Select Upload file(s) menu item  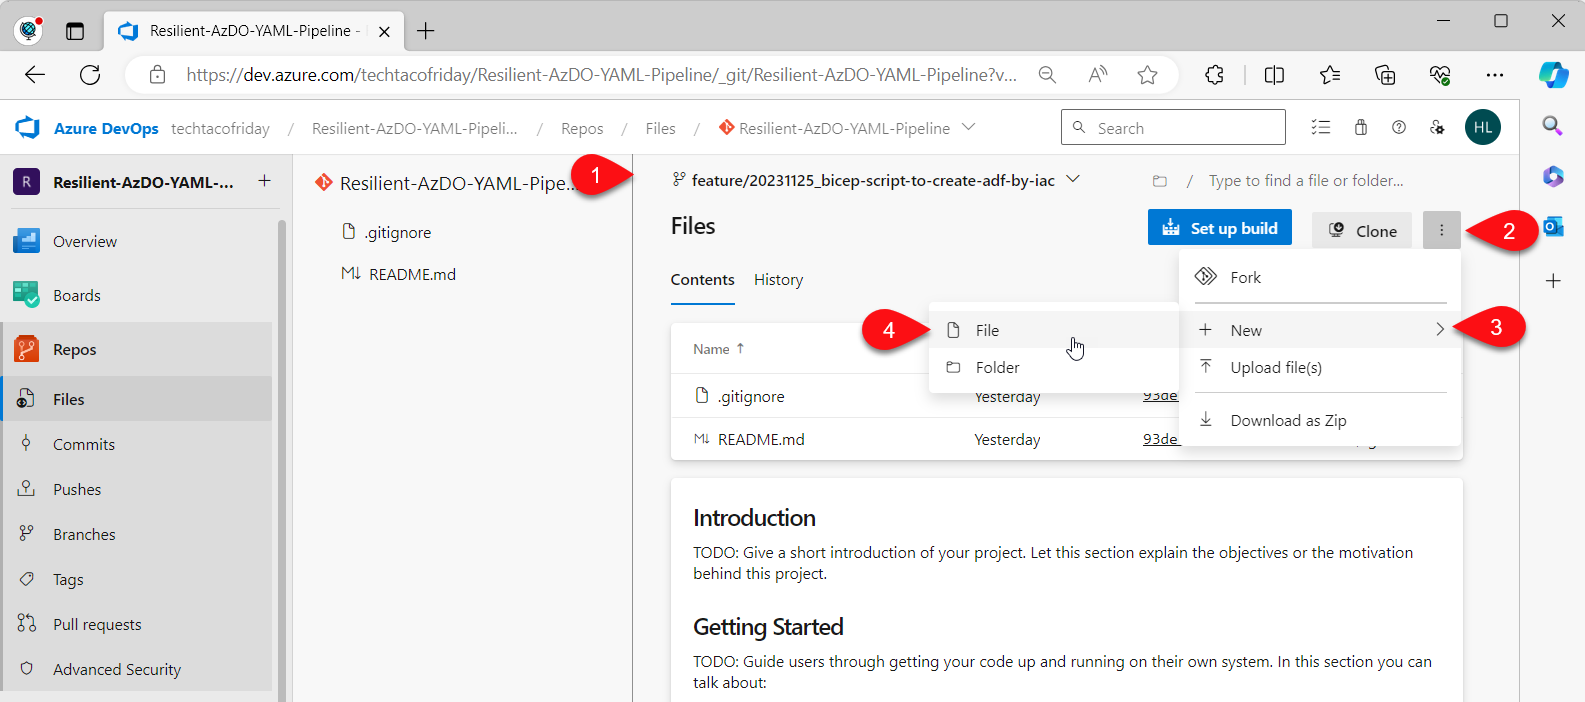1320,367
